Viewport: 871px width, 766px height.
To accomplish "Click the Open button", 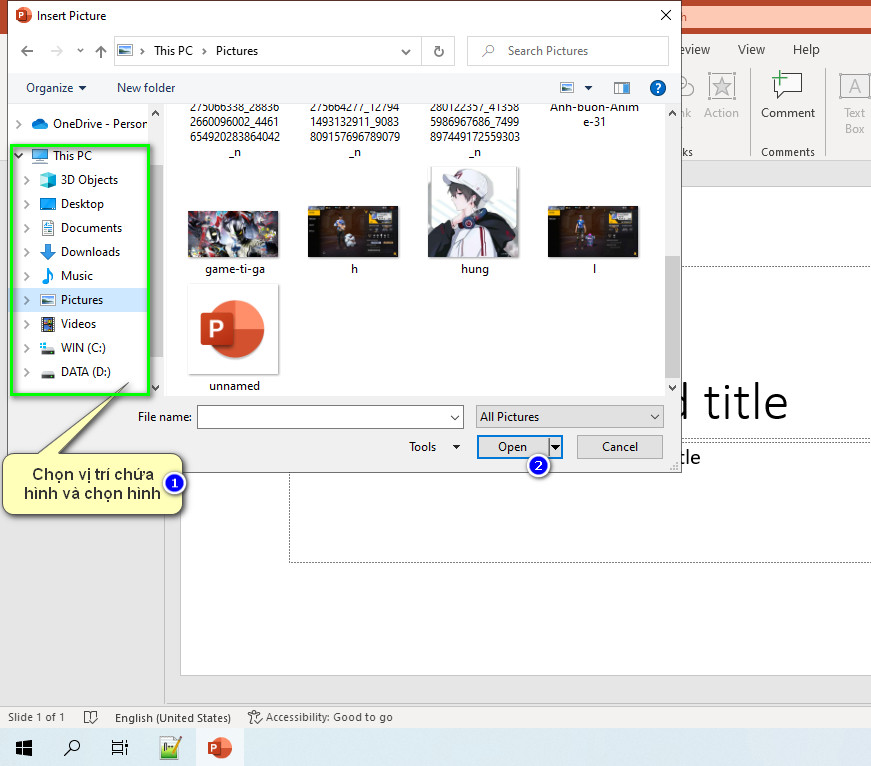I will [513, 447].
